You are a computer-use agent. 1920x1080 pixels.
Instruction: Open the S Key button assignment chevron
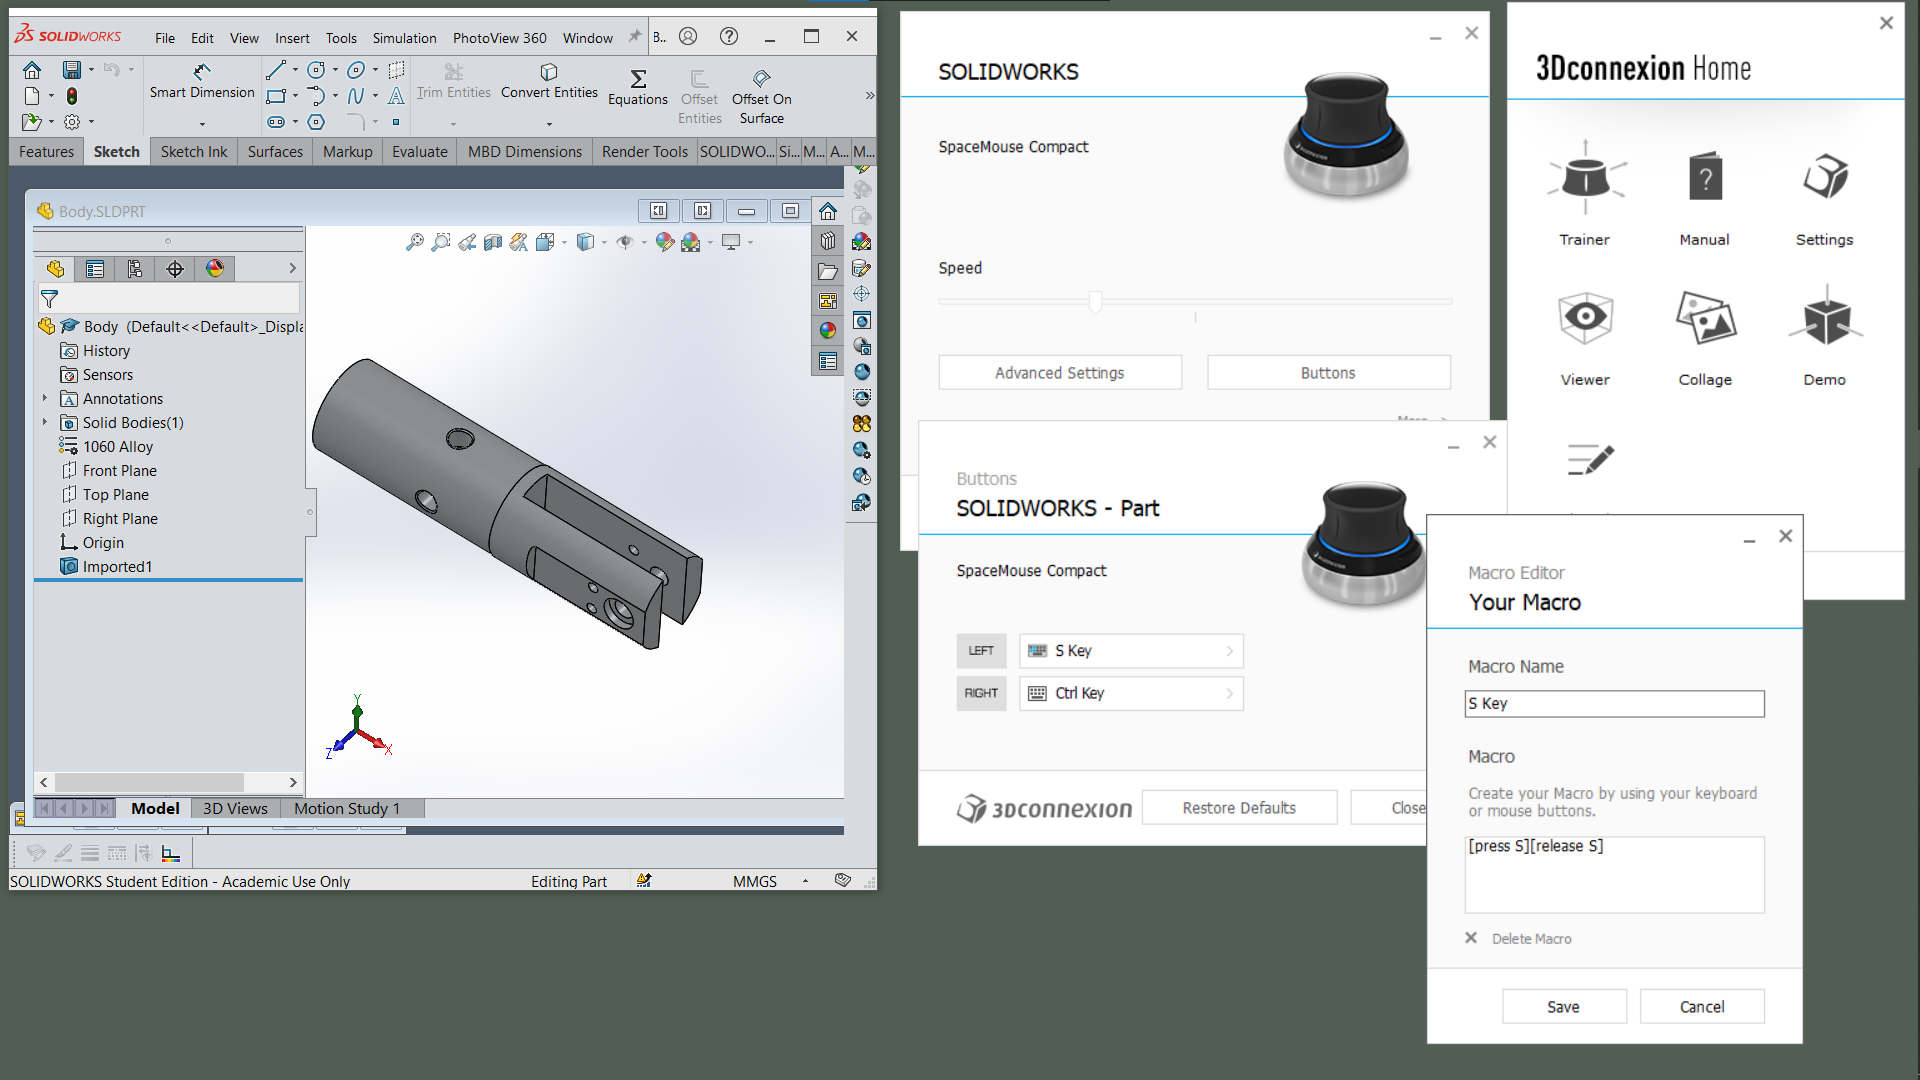[1230, 651]
